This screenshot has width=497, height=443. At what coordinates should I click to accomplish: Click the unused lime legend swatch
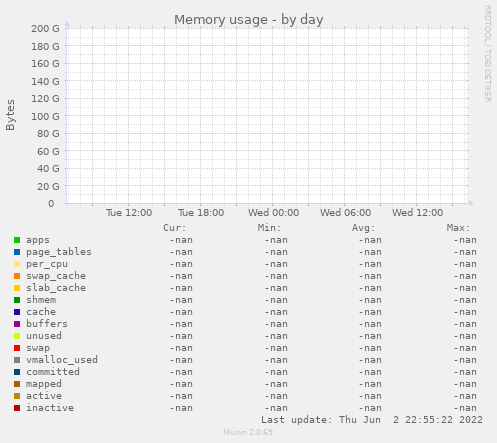[17, 336]
